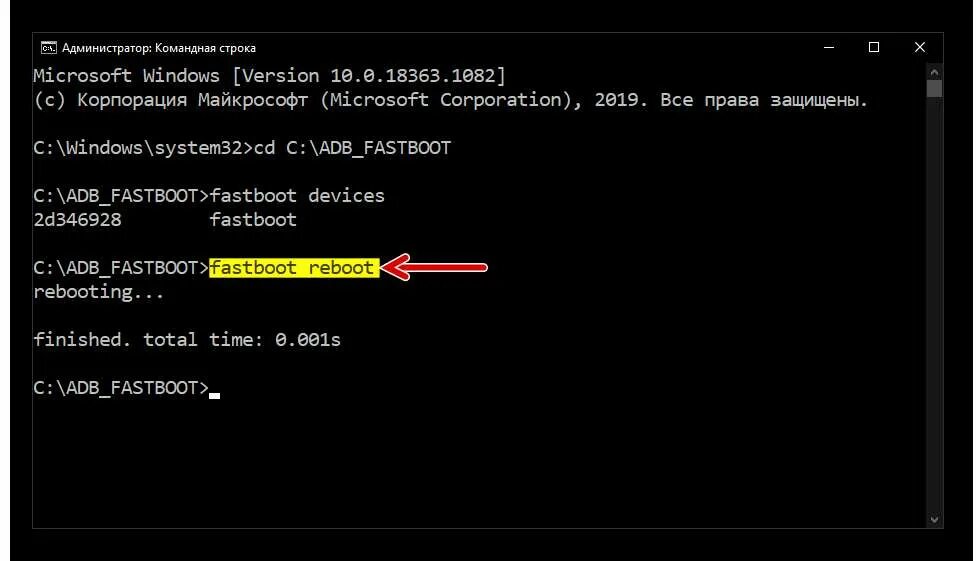
Task: Click the scrollbar up arrow
Action: (x=934, y=72)
